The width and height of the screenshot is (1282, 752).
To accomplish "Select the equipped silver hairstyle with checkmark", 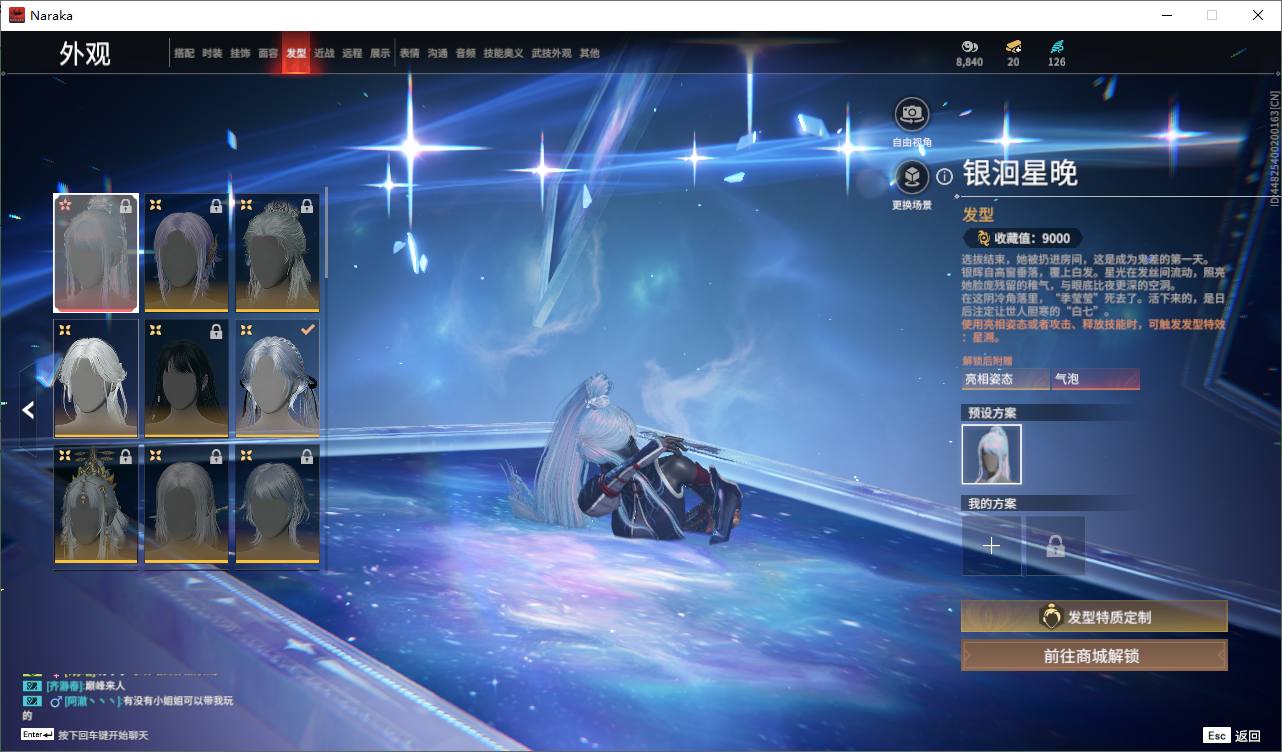I will coord(277,379).
